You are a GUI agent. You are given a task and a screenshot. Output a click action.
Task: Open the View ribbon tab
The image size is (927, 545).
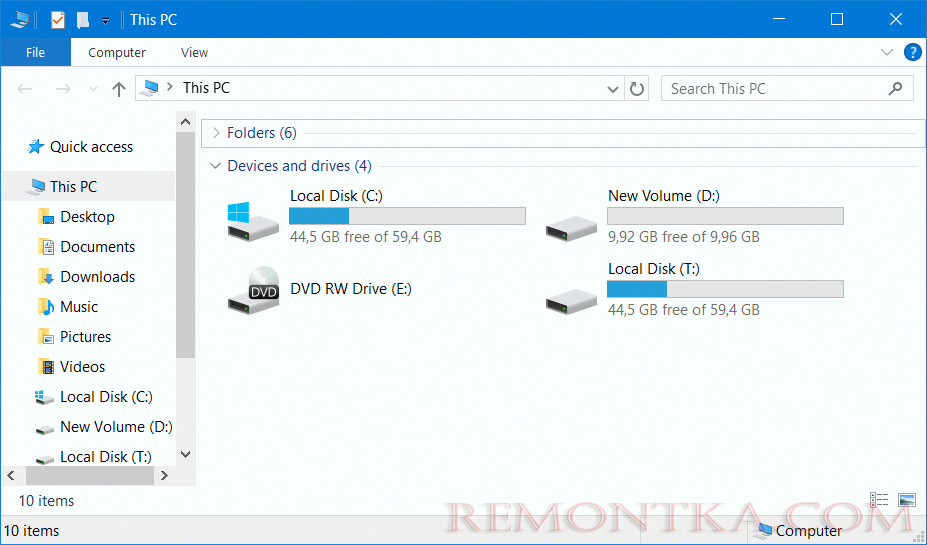(x=194, y=53)
